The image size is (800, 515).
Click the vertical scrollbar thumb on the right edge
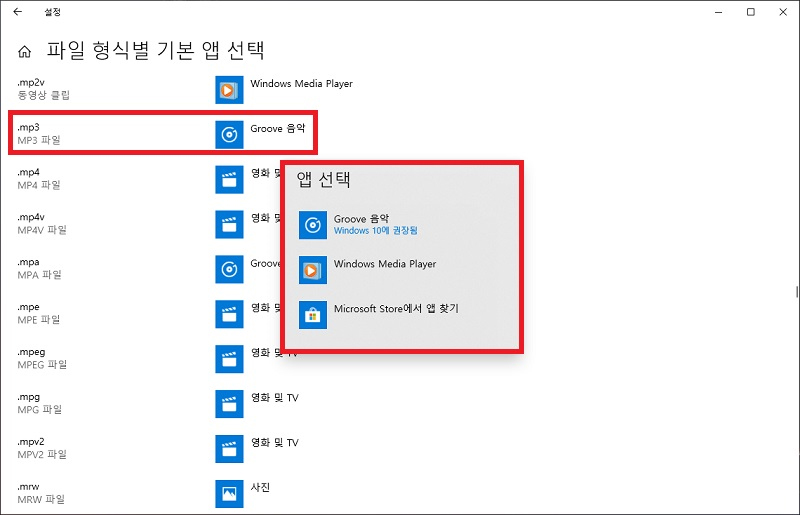[x=796, y=291]
